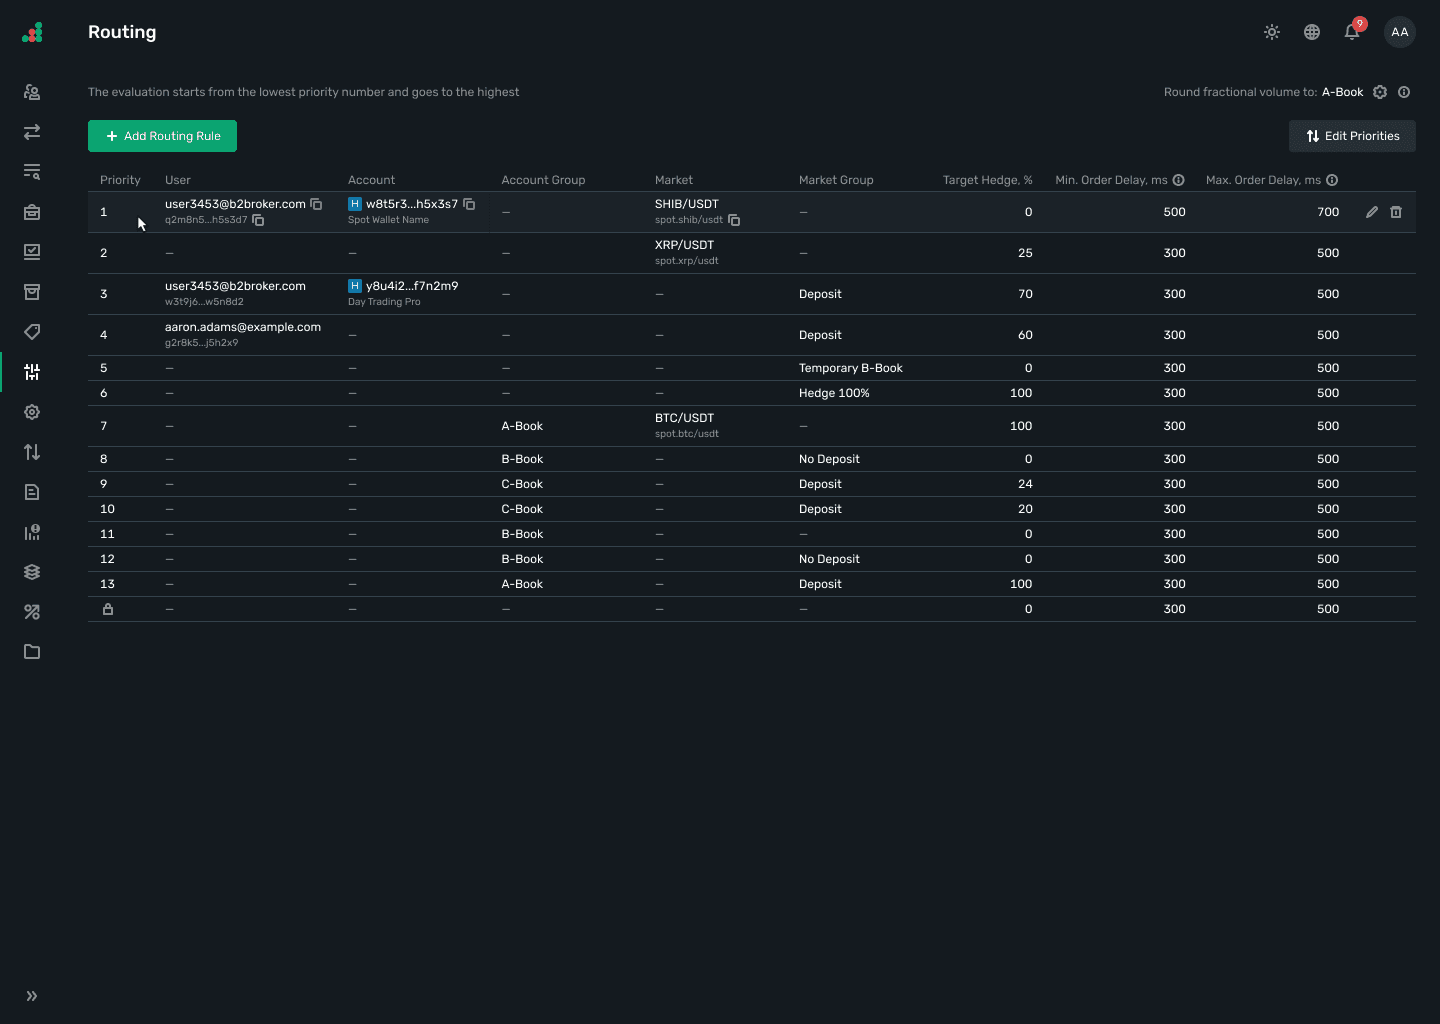The width and height of the screenshot is (1440, 1024).
Task: Toggle light theme sun icon
Action: (1272, 32)
